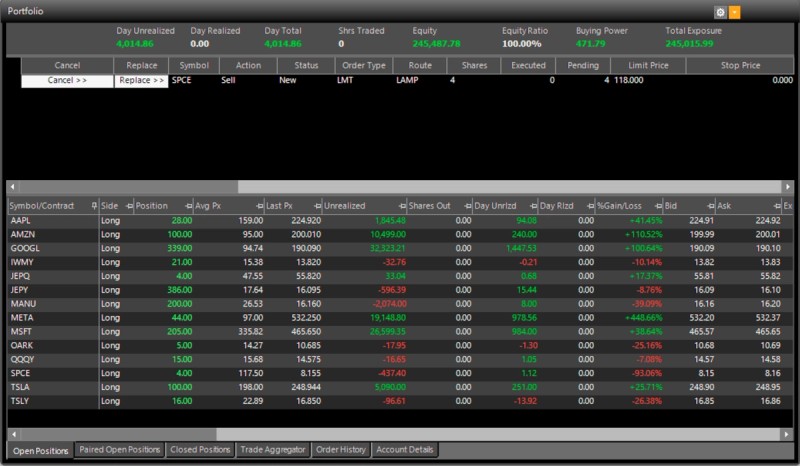Click left arrow of positions bottom scrollbar
The width and height of the screenshot is (800, 466).
pyautogui.click(x=14, y=434)
